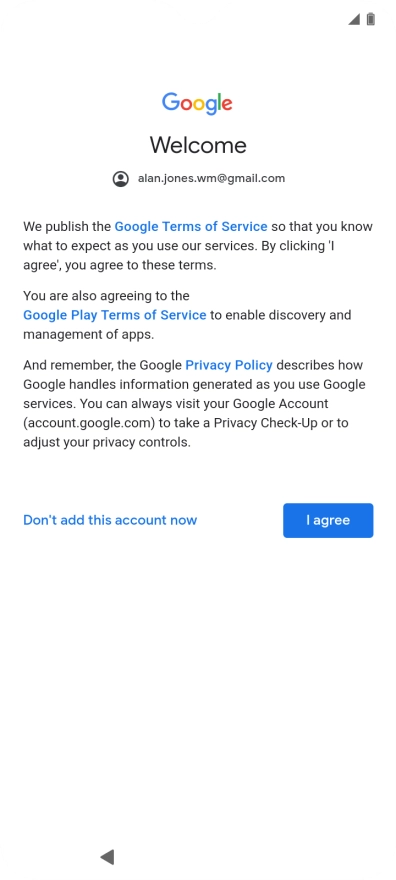Image resolution: width=396 pixels, height=880 pixels.
Task: Open the Google Play Terms of Service link
Action: [114, 315]
